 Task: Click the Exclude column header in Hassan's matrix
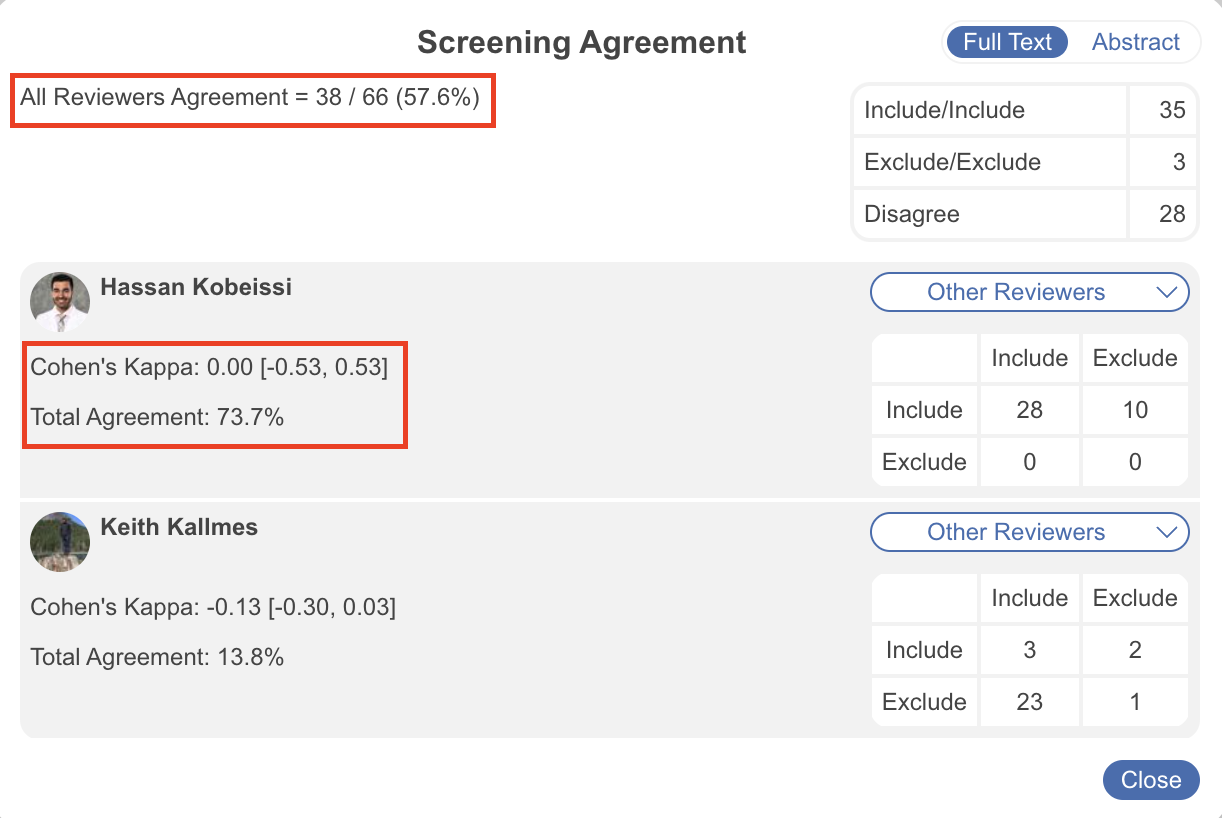tap(1135, 358)
